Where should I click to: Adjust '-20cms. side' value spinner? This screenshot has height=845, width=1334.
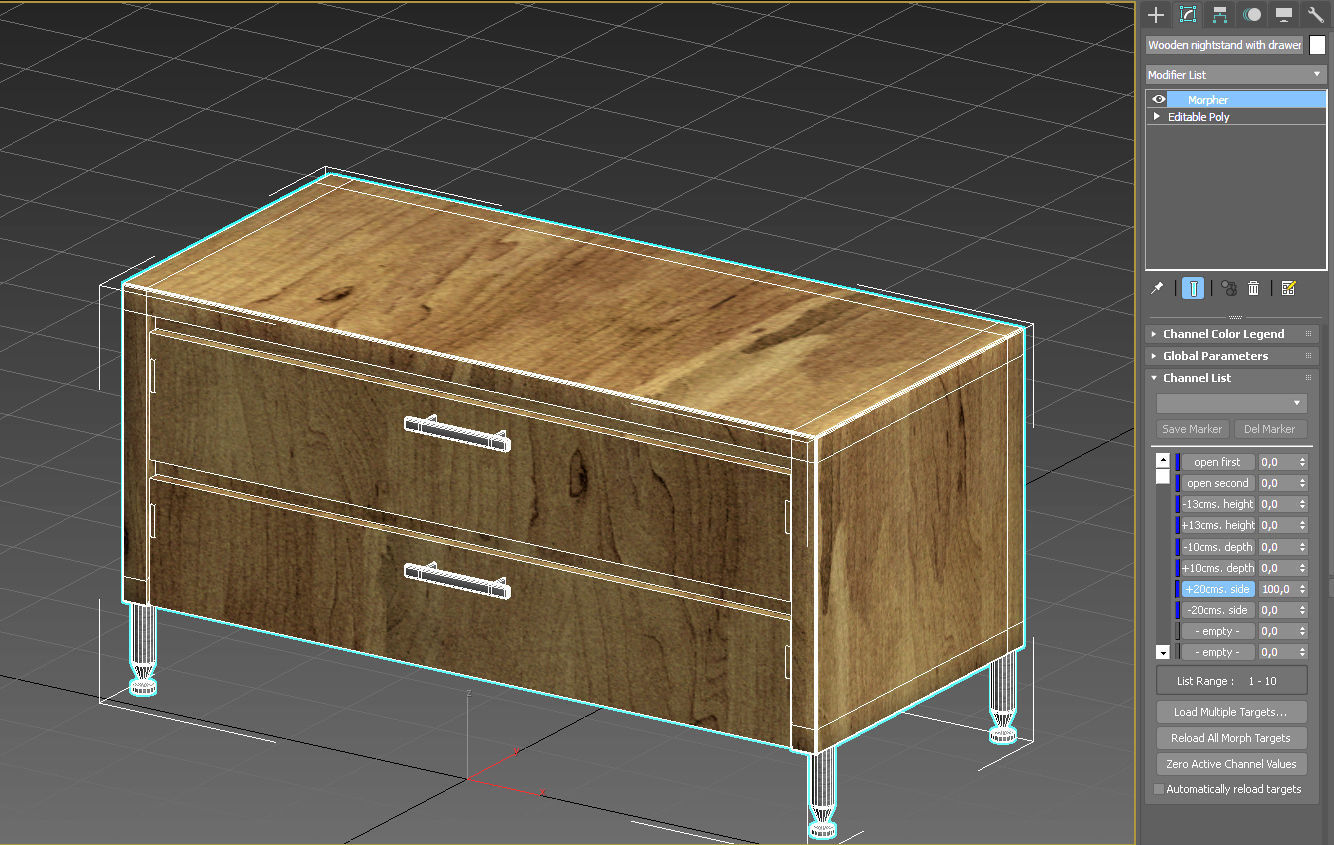pyautogui.click(x=1302, y=610)
